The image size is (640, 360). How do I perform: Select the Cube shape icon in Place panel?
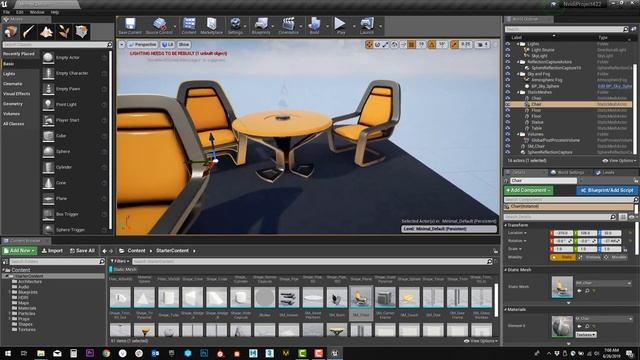point(48,136)
